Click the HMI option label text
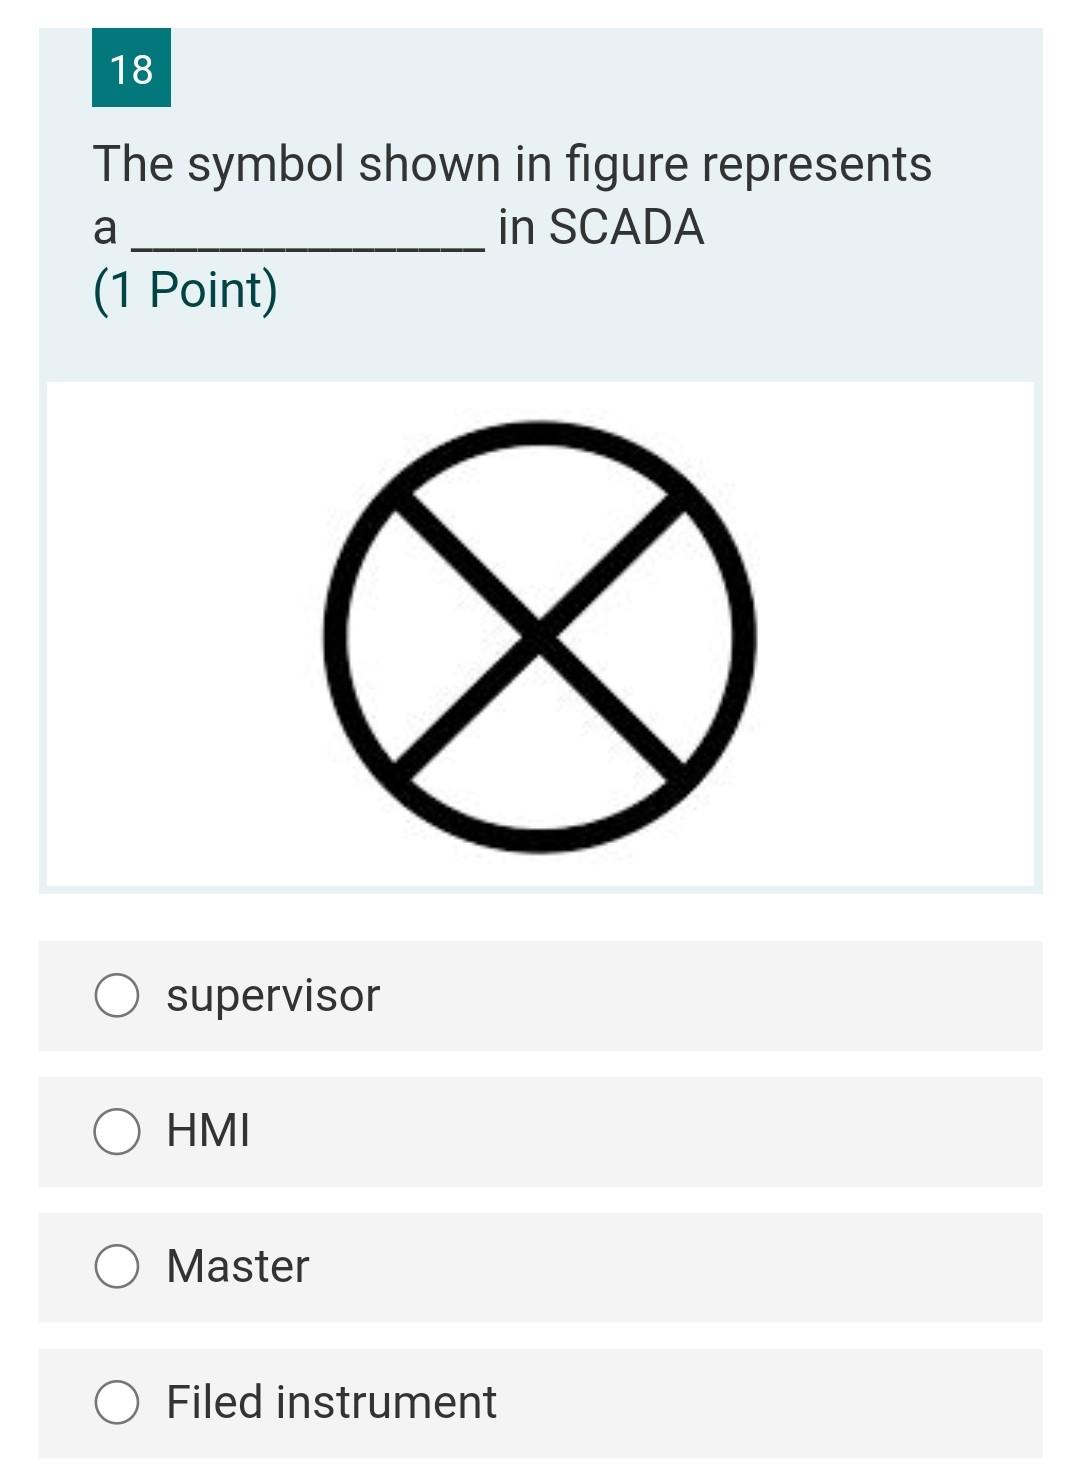The image size is (1080, 1472). [206, 1131]
